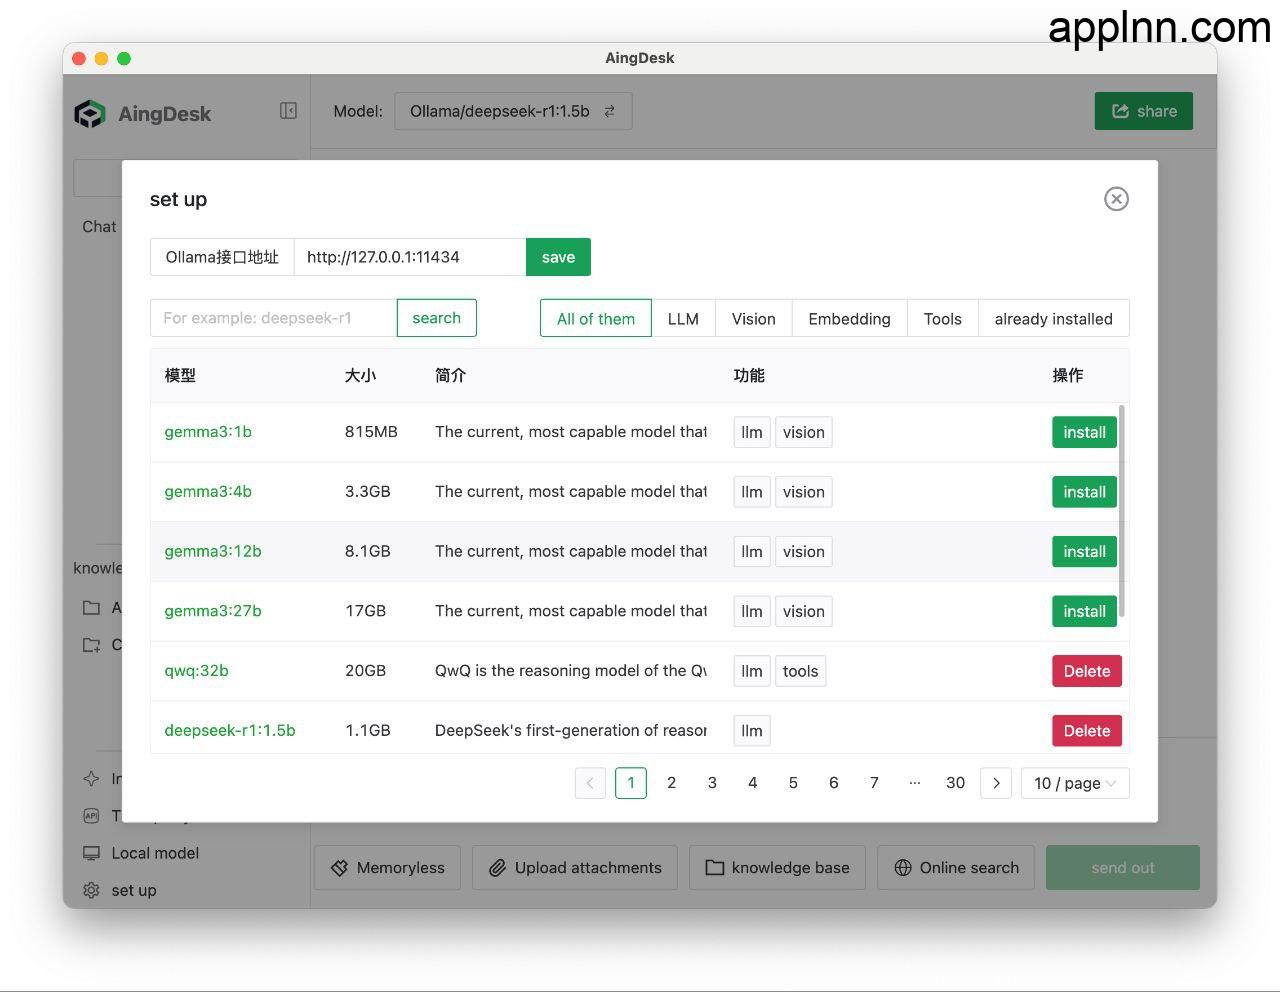Viewport: 1280px width, 992px height.
Task: Click the 815MB size cell
Action: pyautogui.click(x=371, y=432)
